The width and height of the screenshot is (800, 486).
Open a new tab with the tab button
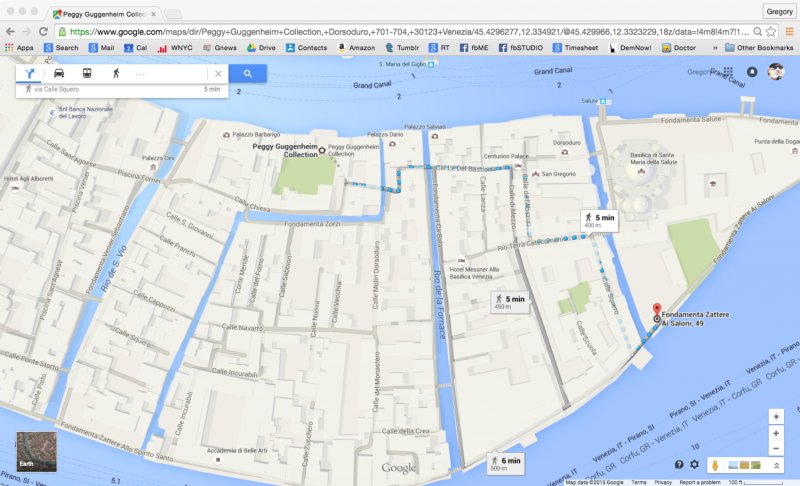173,14
